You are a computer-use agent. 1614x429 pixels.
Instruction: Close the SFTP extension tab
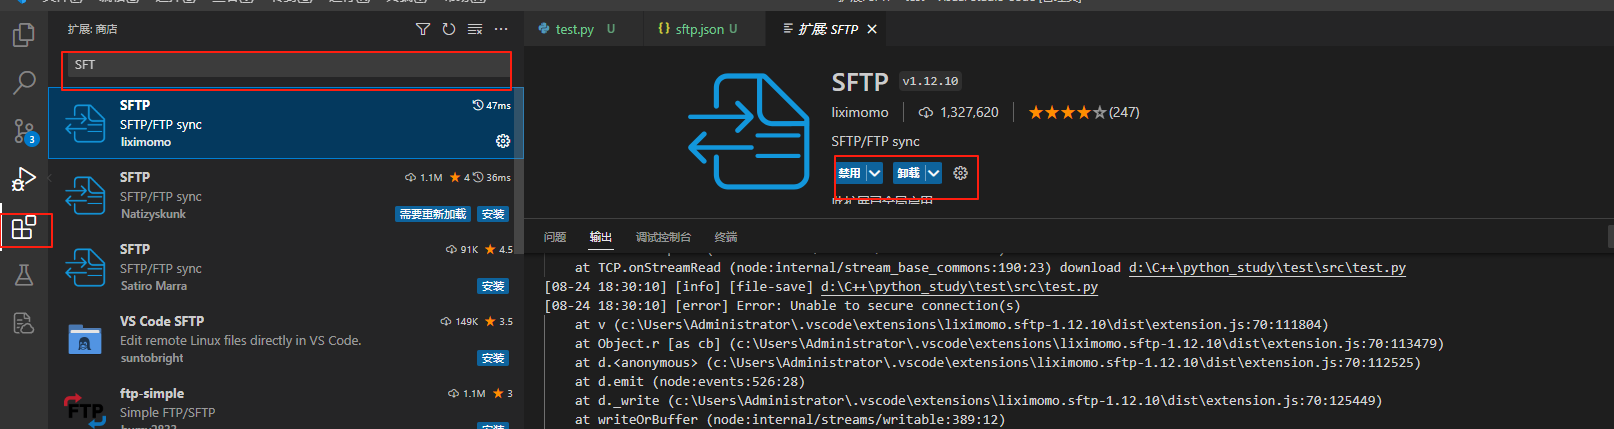pyautogui.click(x=872, y=29)
